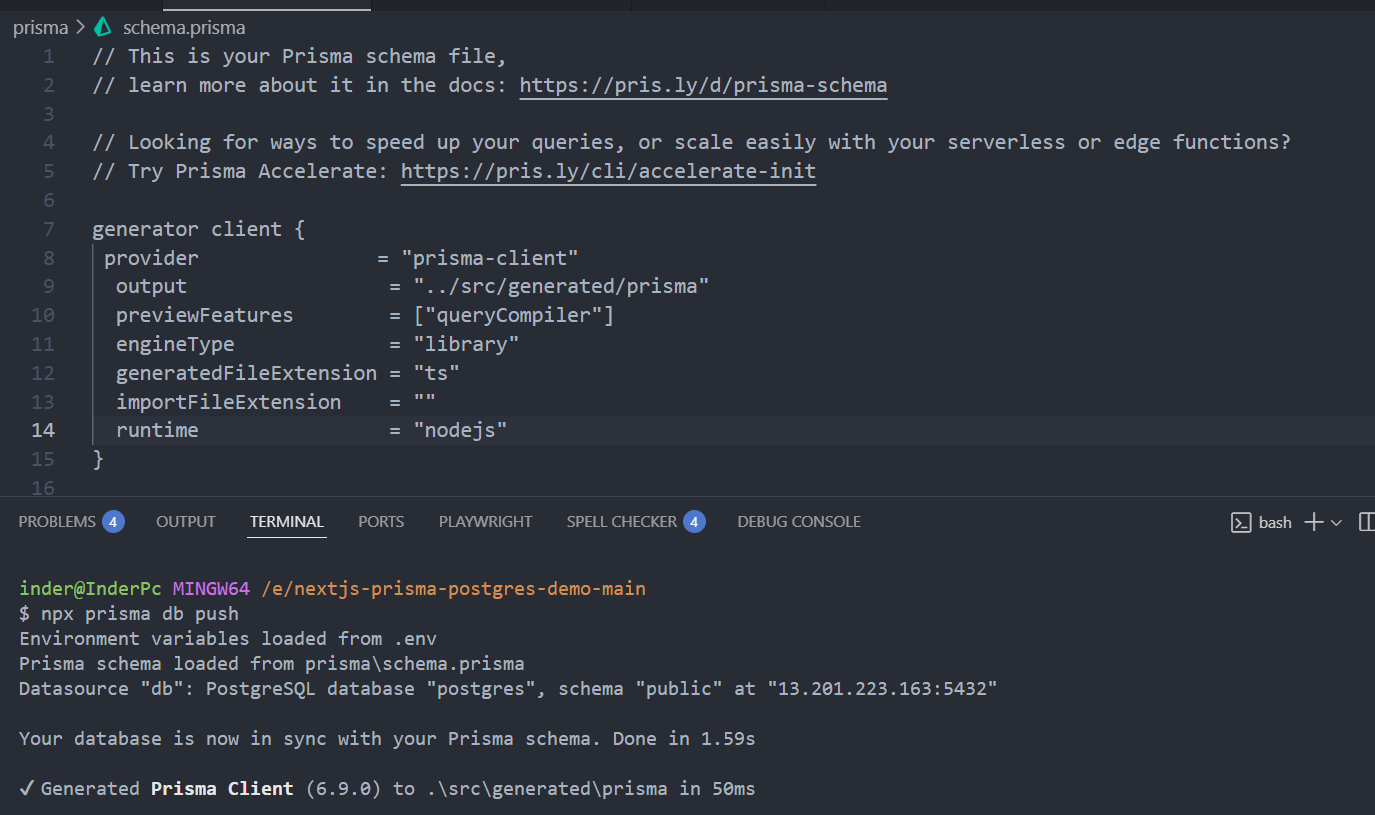Click the bash terminal name label

coord(1275,522)
